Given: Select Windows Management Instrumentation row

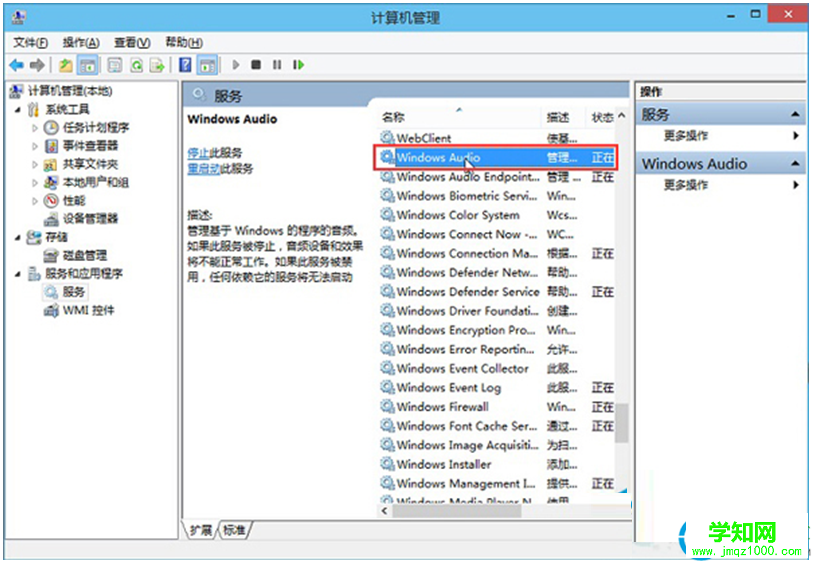Looking at the screenshot, I should [x=496, y=484].
